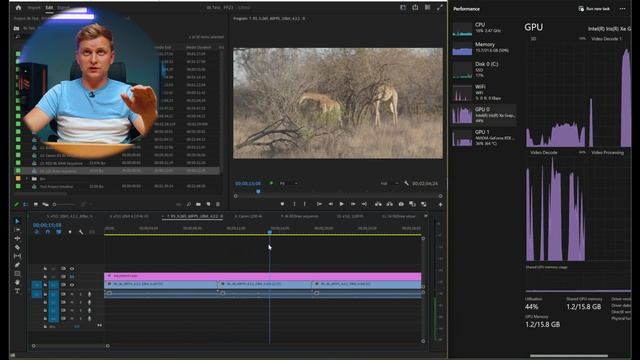The height and width of the screenshot is (360, 640).
Task: Open Task Manager three-dots more menu
Action: click(x=622, y=9)
